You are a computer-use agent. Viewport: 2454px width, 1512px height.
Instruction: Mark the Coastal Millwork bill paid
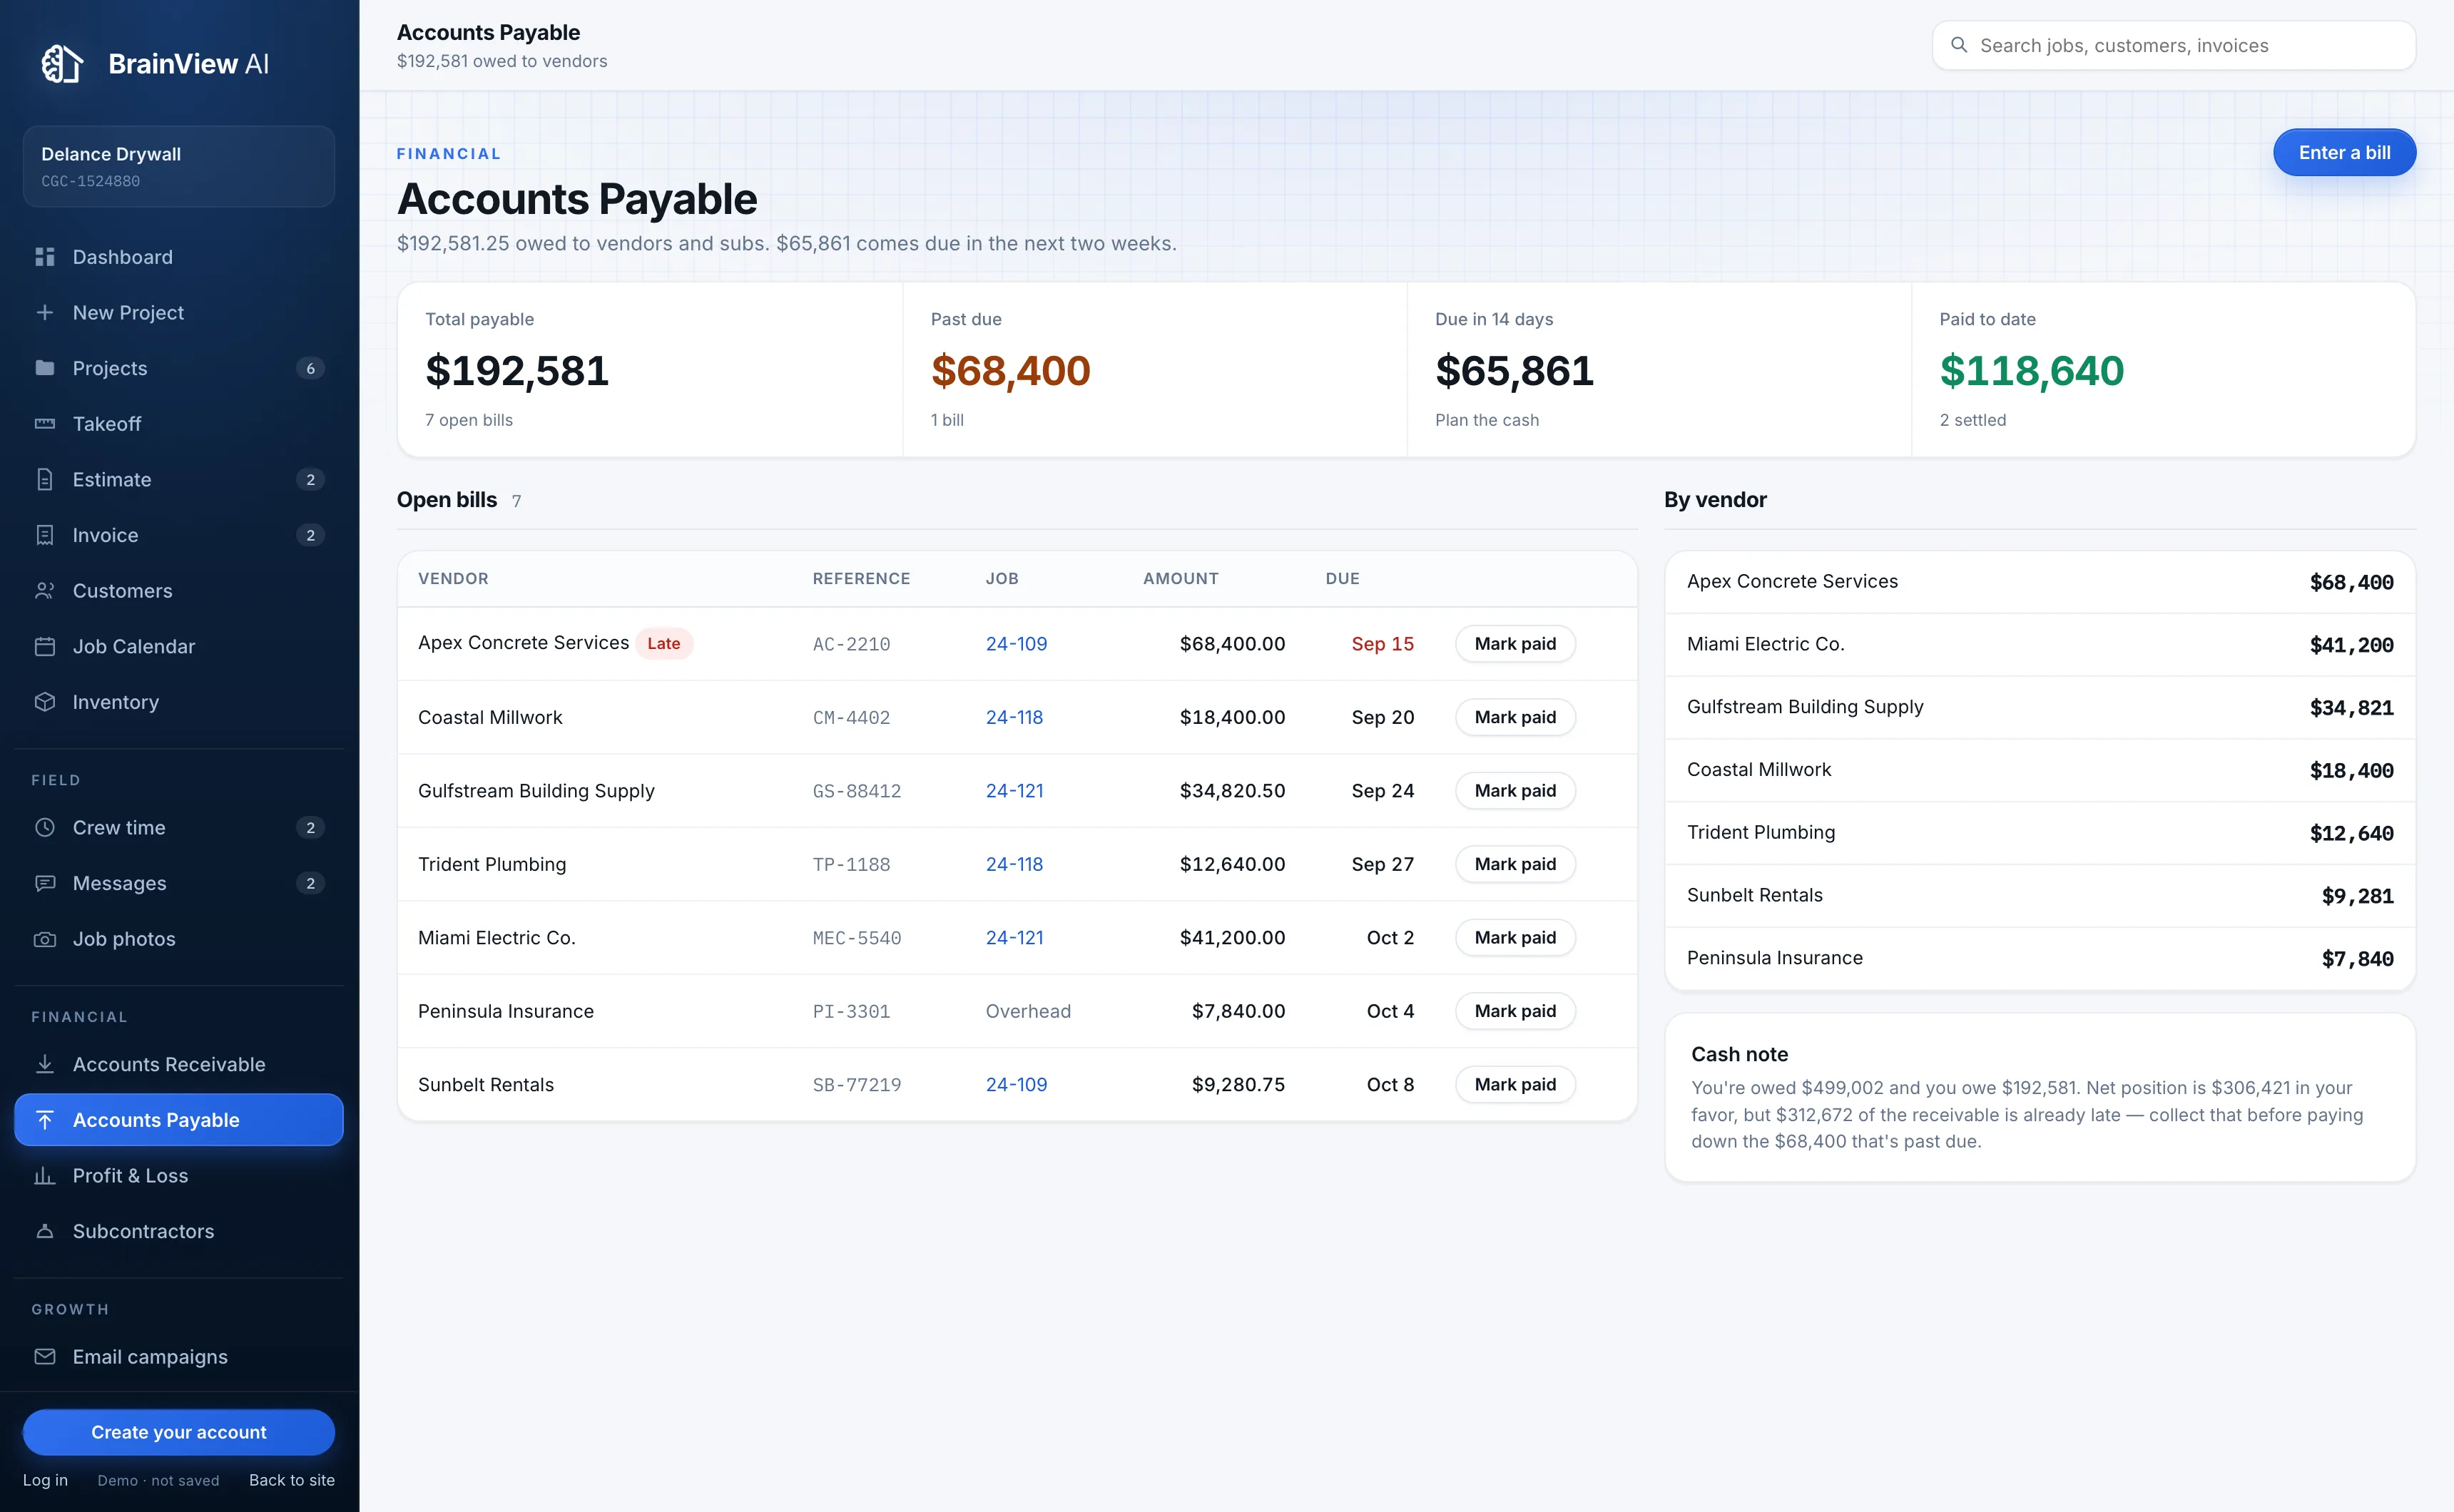pyautogui.click(x=1515, y=717)
